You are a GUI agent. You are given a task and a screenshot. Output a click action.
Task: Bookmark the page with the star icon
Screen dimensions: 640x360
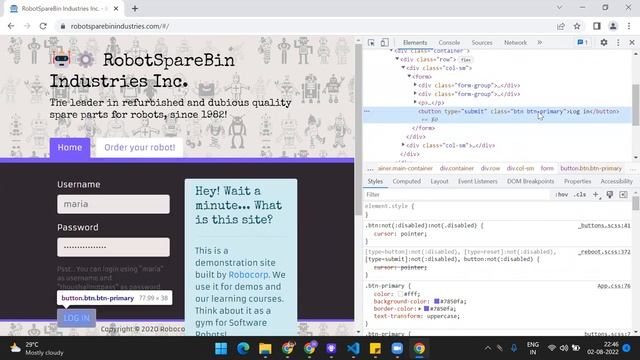click(577, 26)
